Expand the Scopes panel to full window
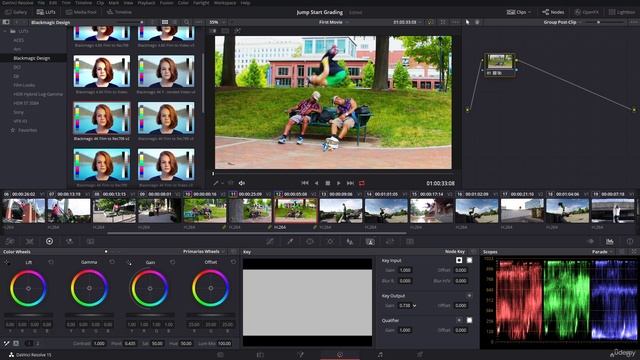Viewport: 640px width, 360px height. click(x=634, y=252)
